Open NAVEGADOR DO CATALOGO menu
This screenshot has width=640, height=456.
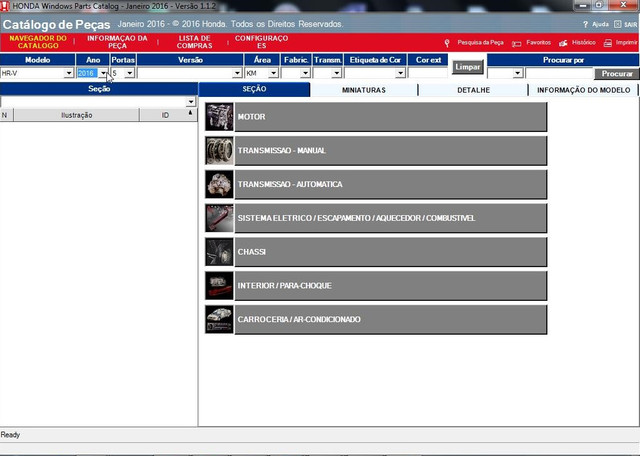(x=38, y=42)
